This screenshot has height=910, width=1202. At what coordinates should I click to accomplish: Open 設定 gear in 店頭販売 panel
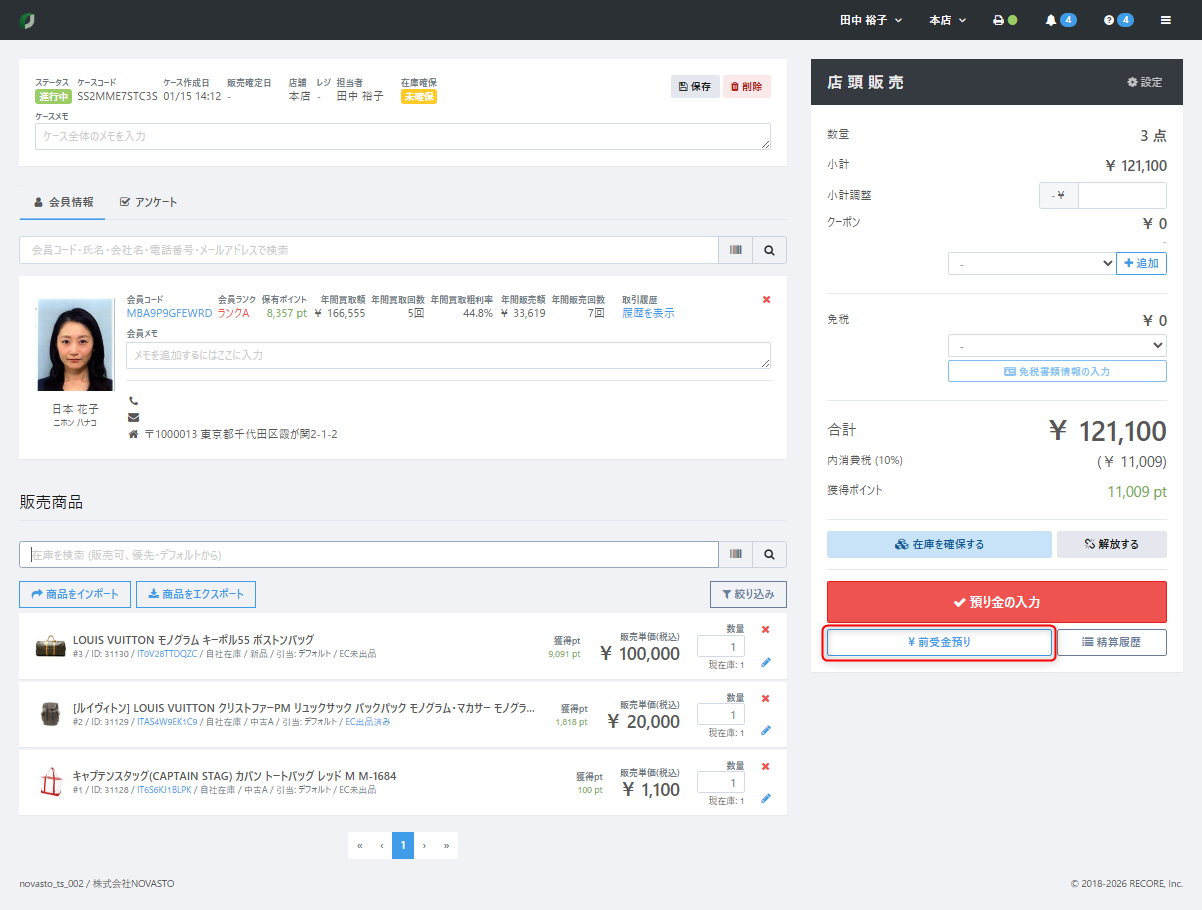pyautogui.click(x=1145, y=82)
